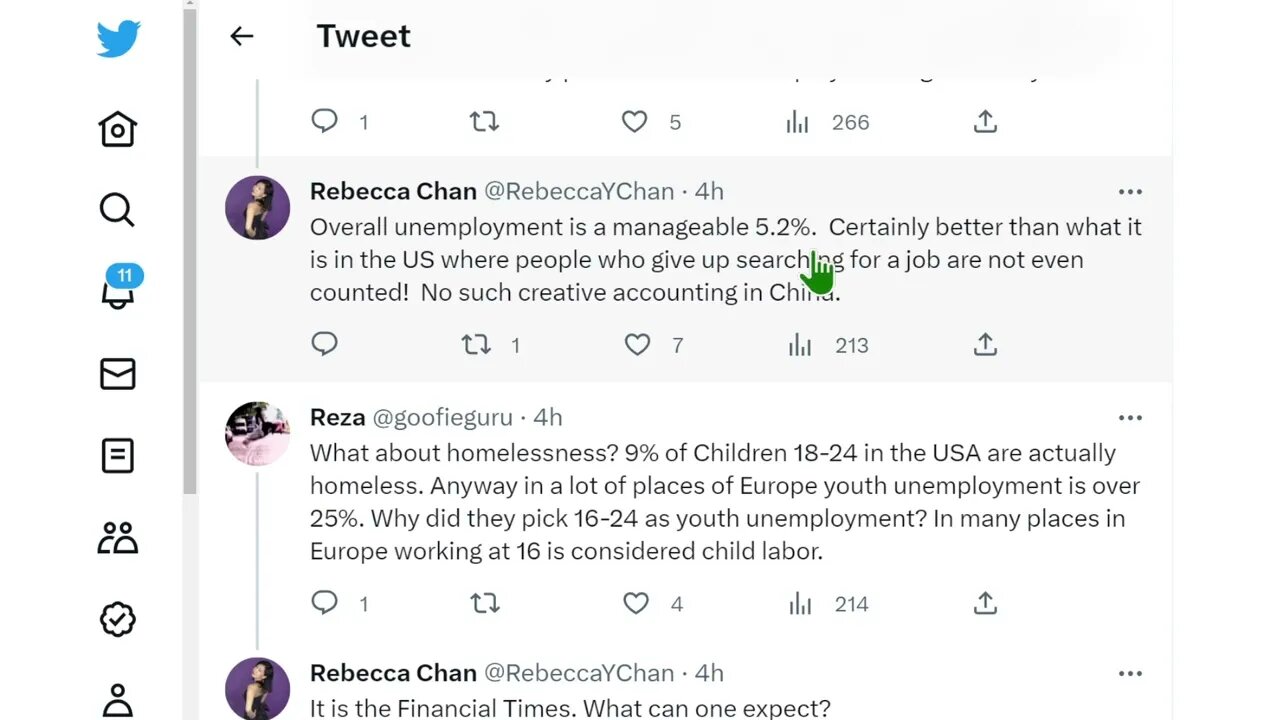The width and height of the screenshot is (1280, 720).
Task: Like Rebecca Chan's unemployment tweet
Action: pos(637,345)
